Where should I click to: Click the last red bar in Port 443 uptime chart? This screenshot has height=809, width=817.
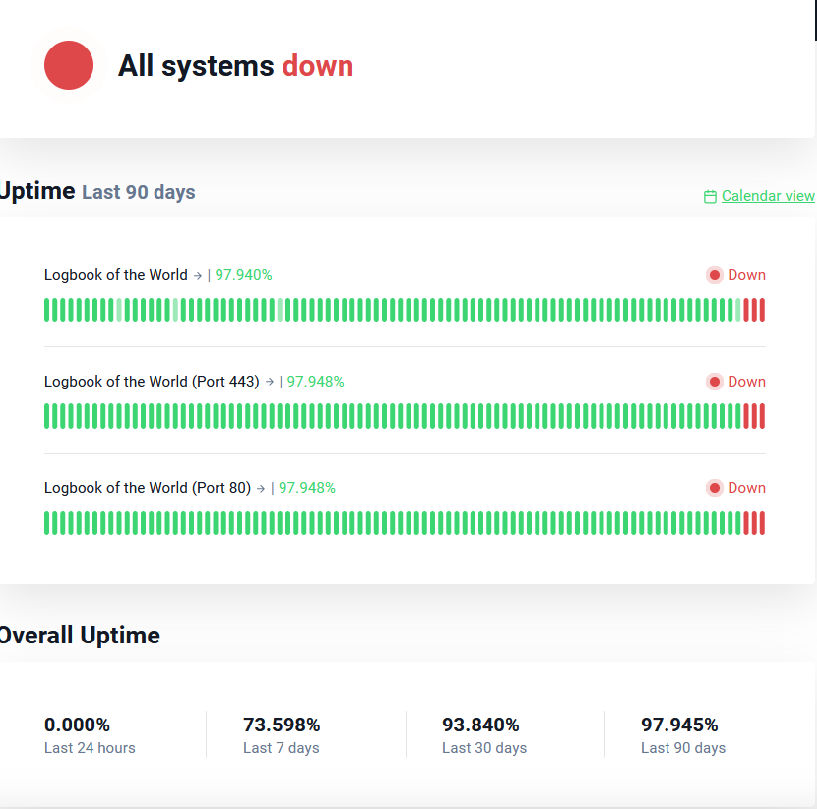pyautogui.click(x=762, y=416)
